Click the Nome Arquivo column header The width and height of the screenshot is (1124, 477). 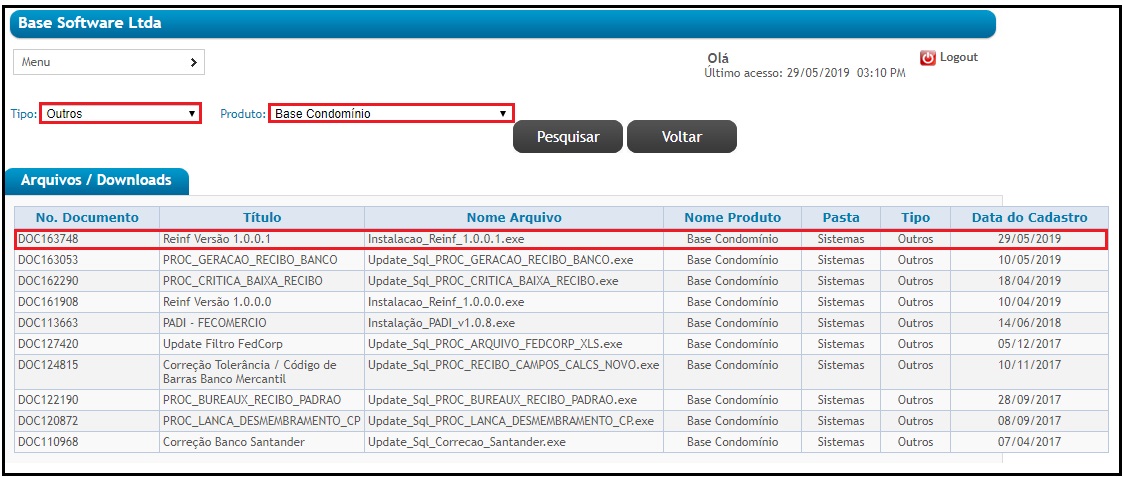(x=514, y=217)
